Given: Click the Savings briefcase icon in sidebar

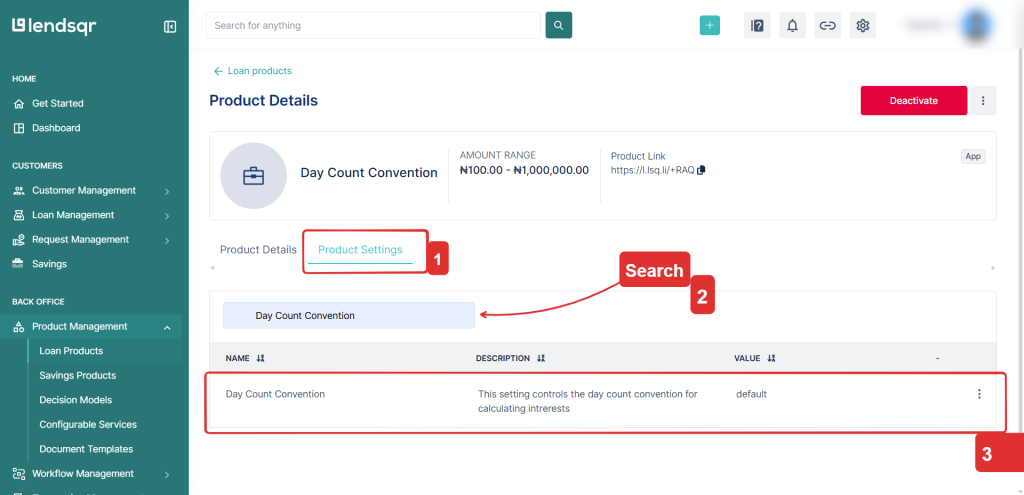Looking at the screenshot, I should [x=19, y=264].
